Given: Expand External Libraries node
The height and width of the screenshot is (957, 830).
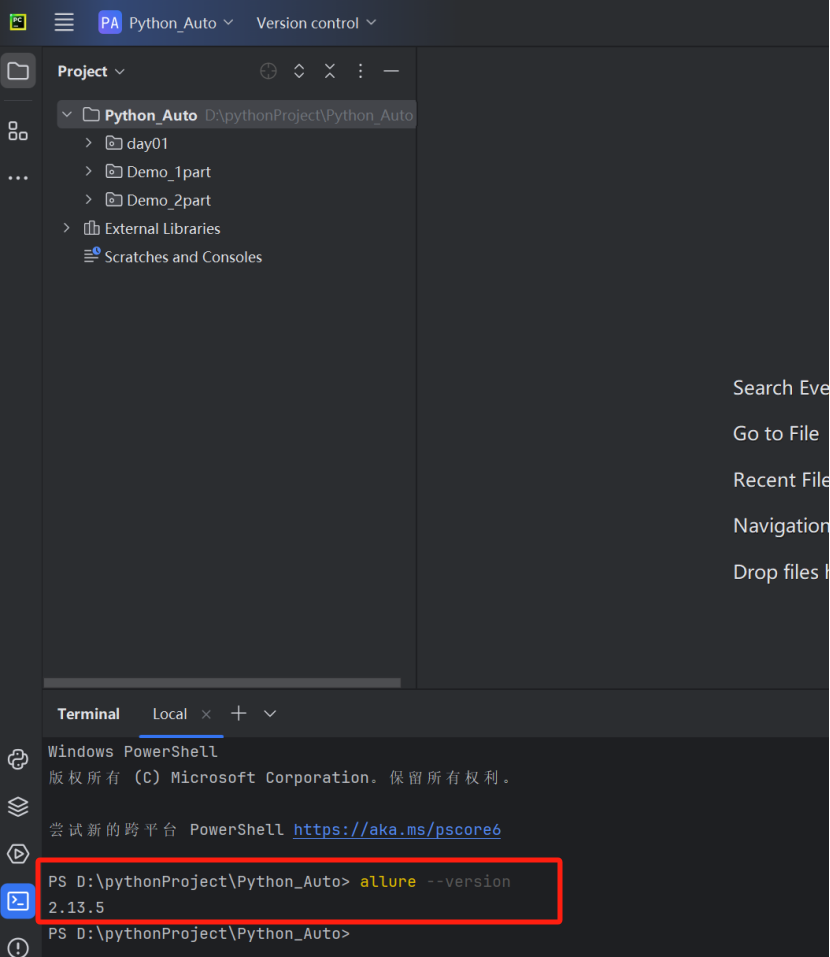Looking at the screenshot, I should point(67,228).
